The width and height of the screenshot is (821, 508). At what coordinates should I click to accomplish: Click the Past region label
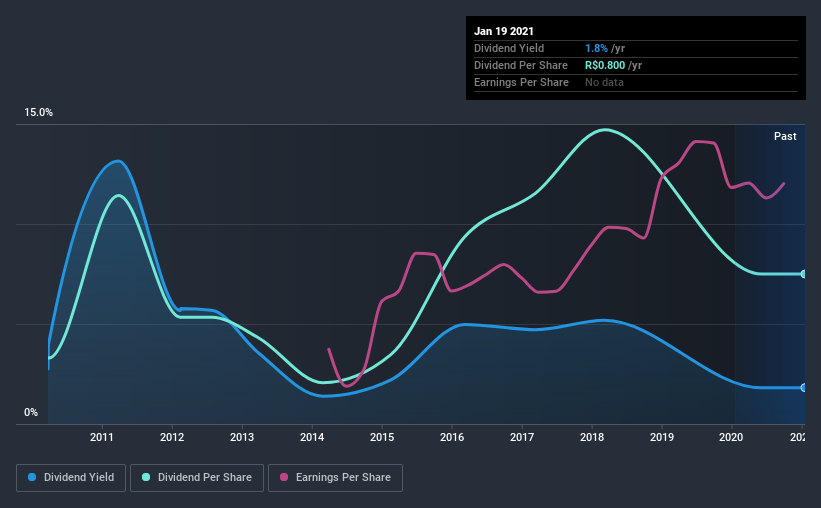point(785,136)
